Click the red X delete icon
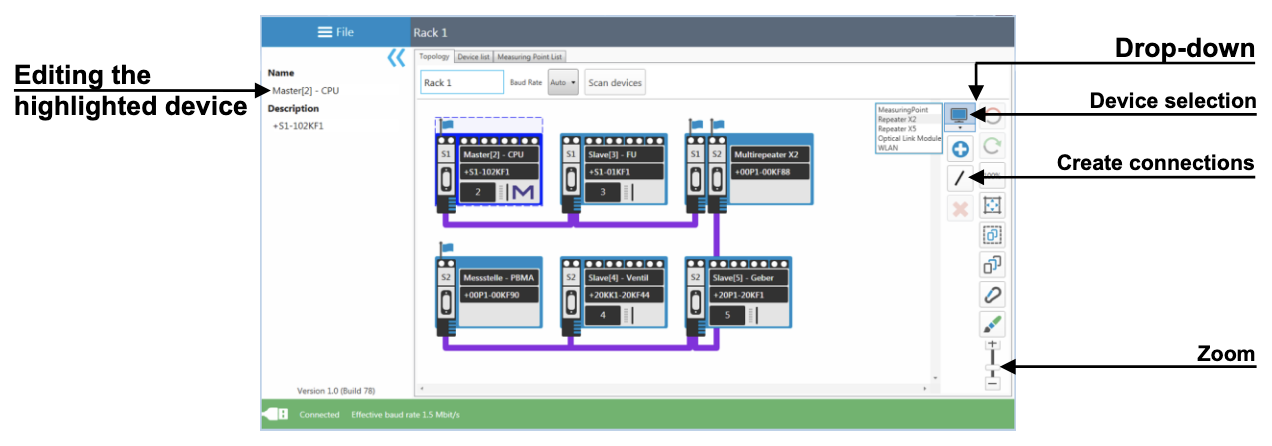 pos(959,208)
